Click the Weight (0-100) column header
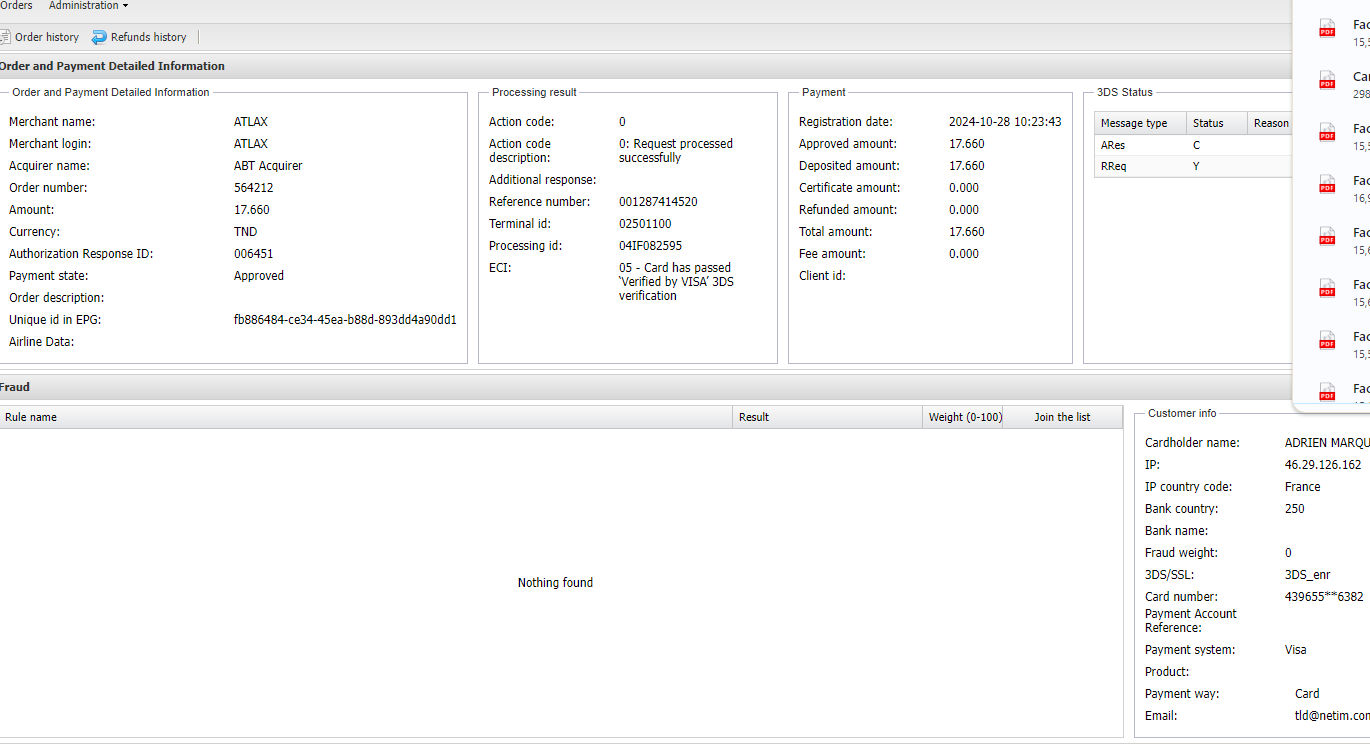Viewport: 1370px width, 745px height. (965, 417)
